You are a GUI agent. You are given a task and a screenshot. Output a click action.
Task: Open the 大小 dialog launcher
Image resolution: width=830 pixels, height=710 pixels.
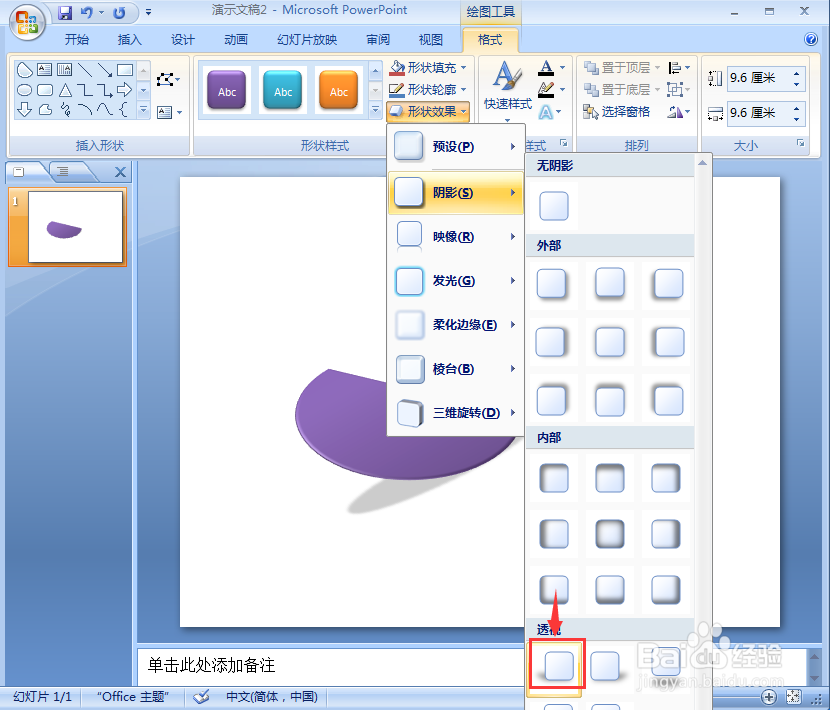click(800, 143)
